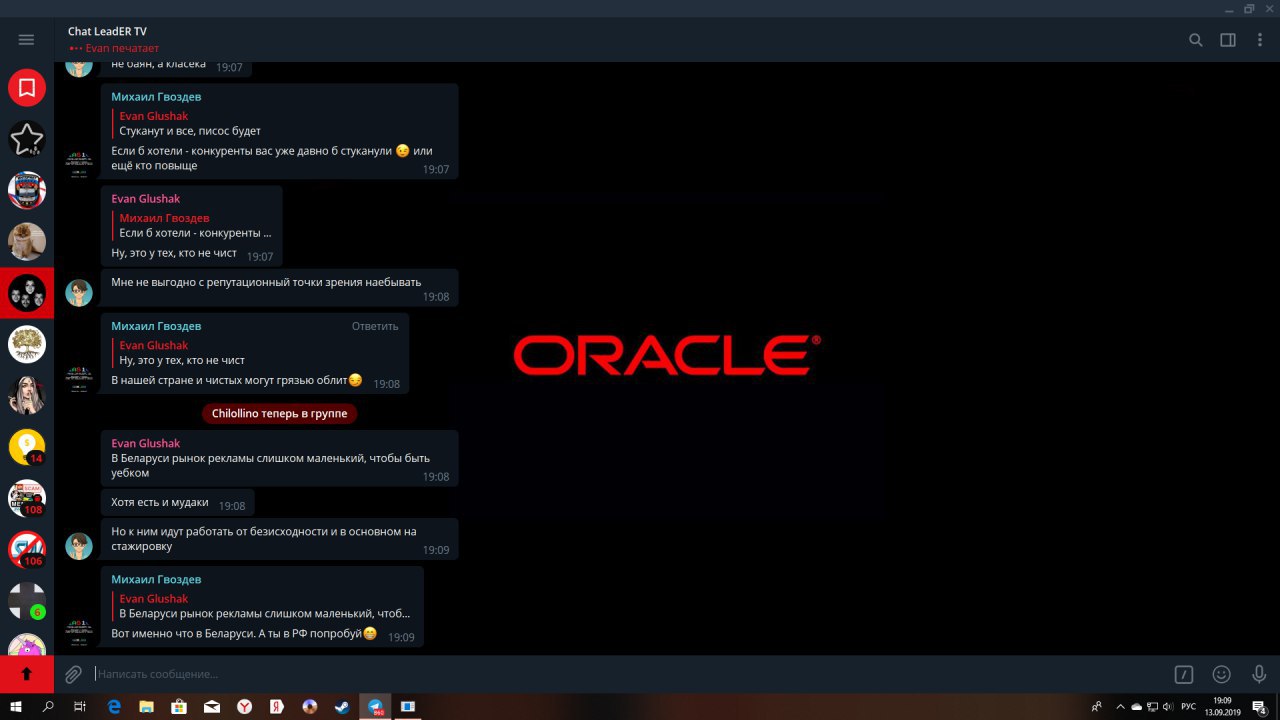The height and width of the screenshot is (720, 1280).
Task: Open Evan Glushak name above Belarus message
Action: point(146,443)
